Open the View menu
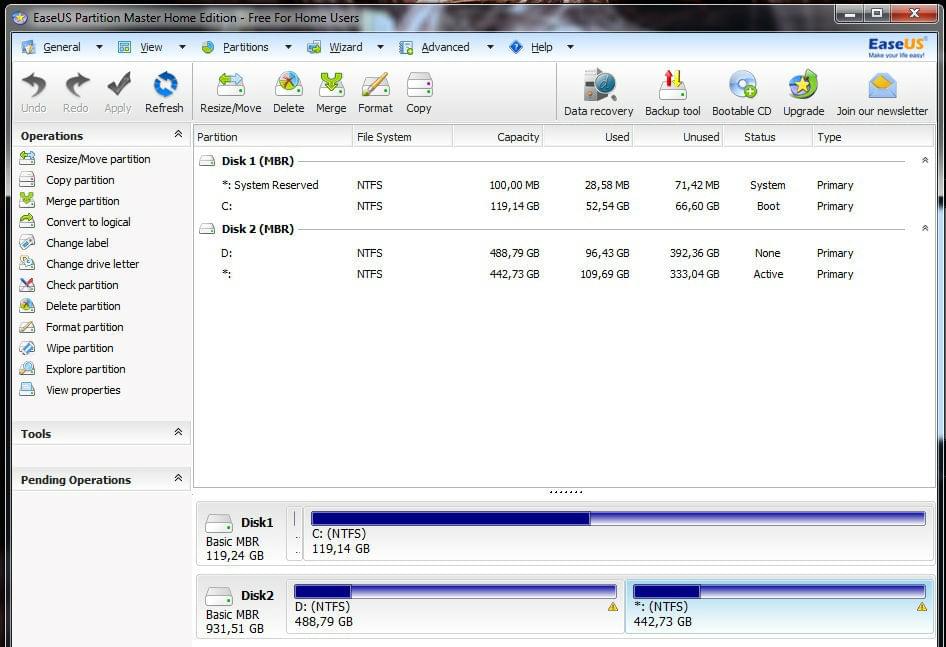Screen dimensions: 946x647 [151, 47]
